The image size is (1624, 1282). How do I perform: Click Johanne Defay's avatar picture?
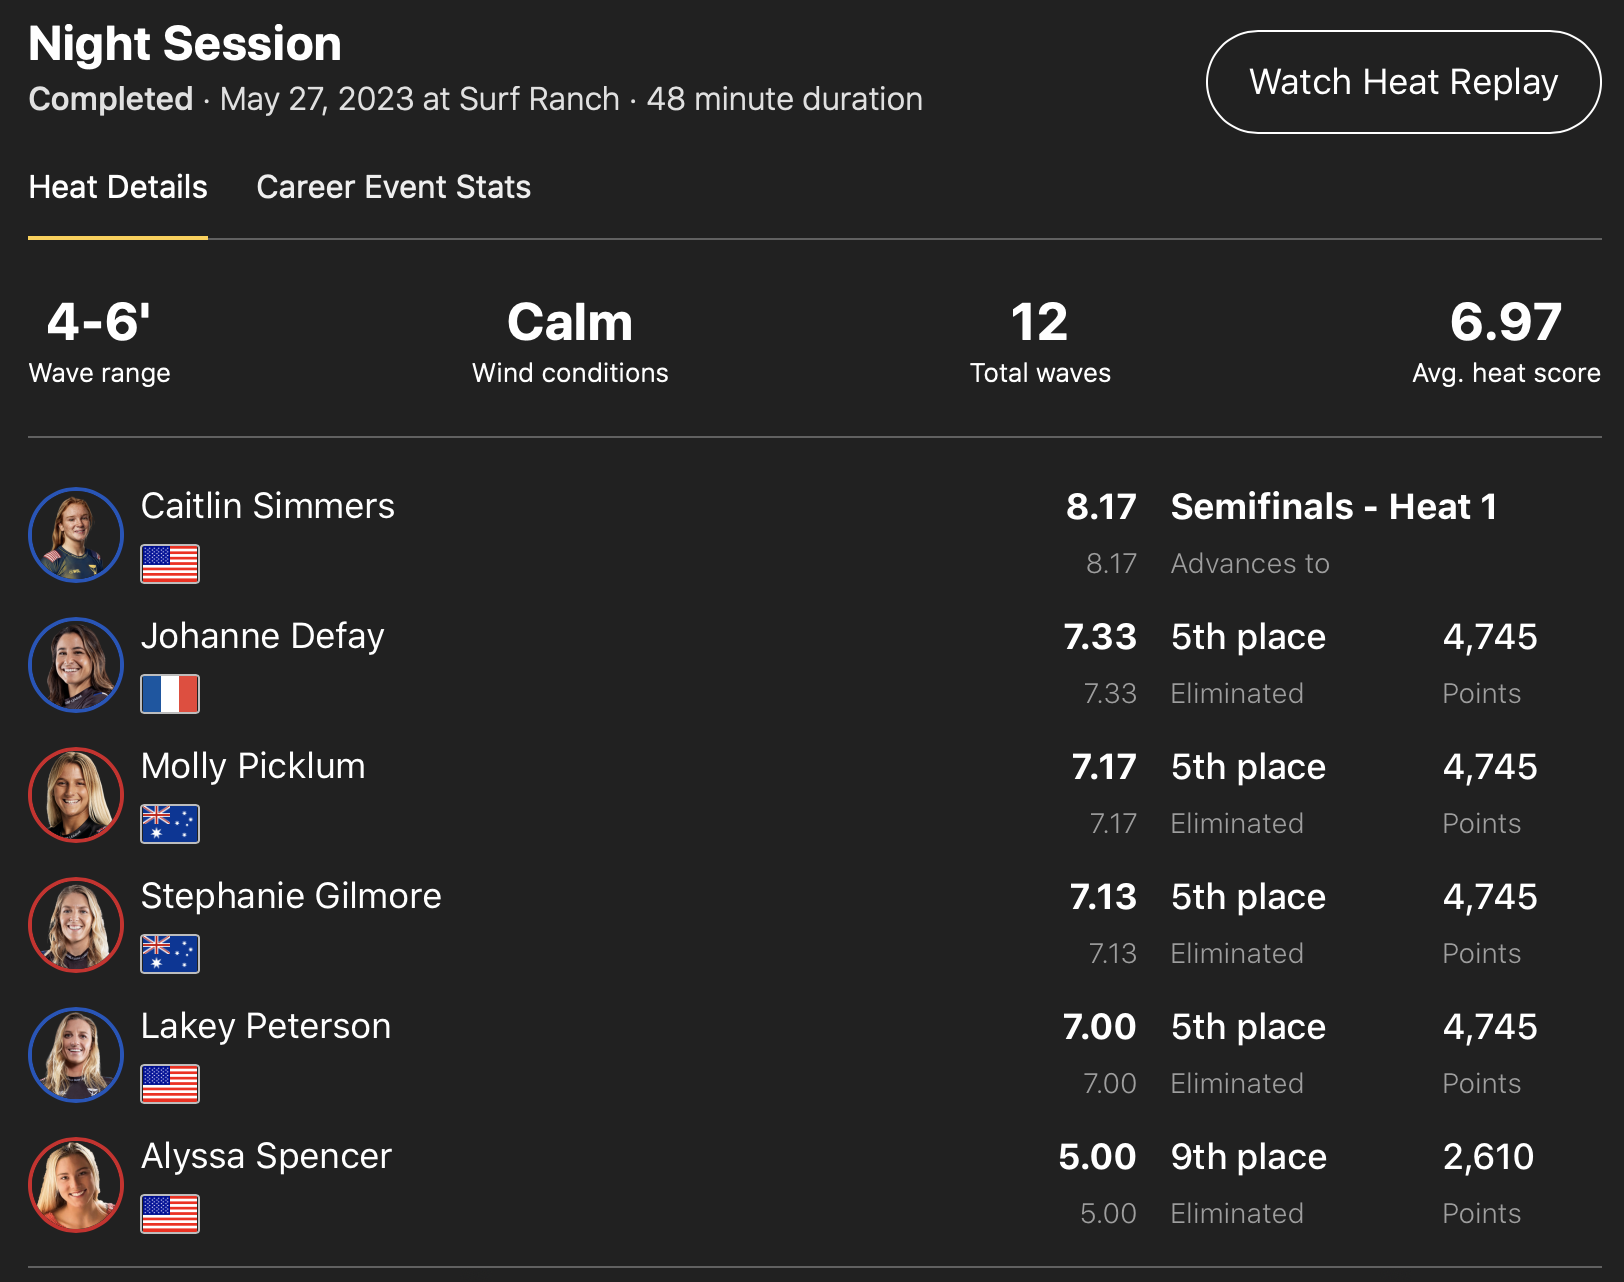pos(76,665)
